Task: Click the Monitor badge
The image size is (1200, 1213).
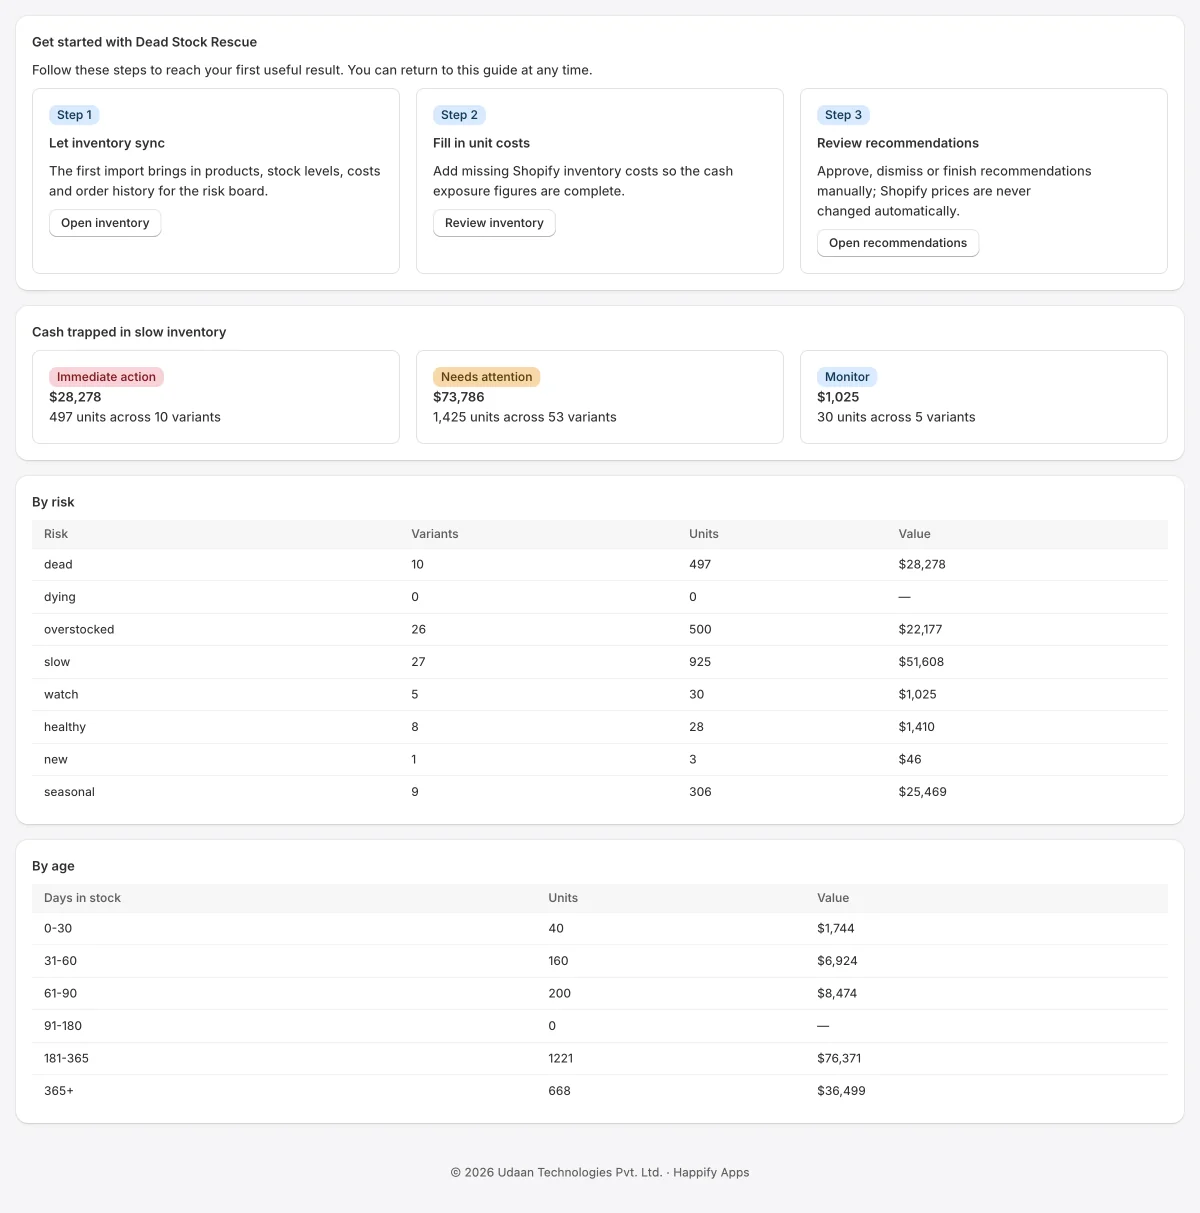Action: coord(847,377)
